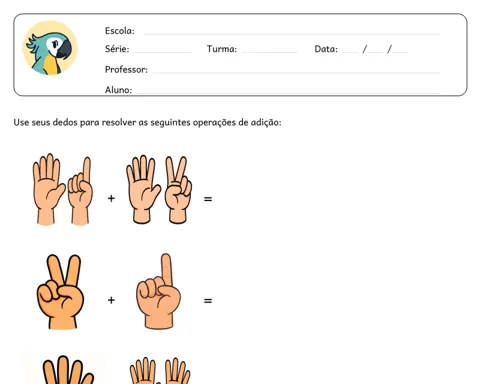Click the equals sign in first addition
The height and width of the screenshot is (384, 480).
(x=208, y=199)
